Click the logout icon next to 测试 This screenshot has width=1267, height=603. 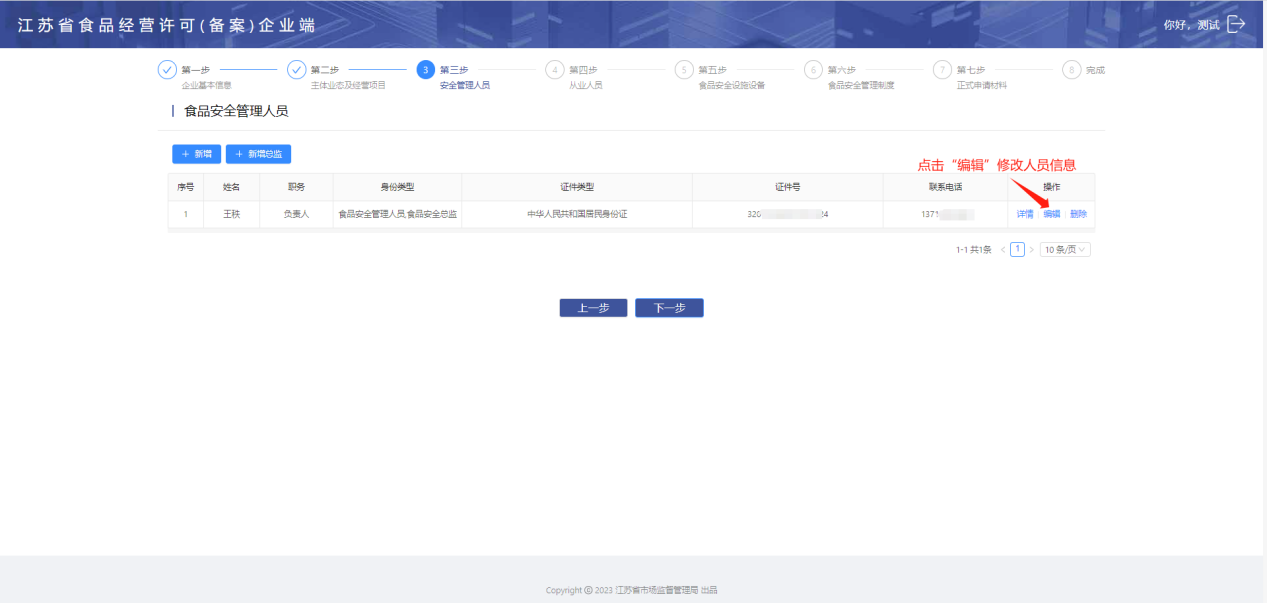1236,24
